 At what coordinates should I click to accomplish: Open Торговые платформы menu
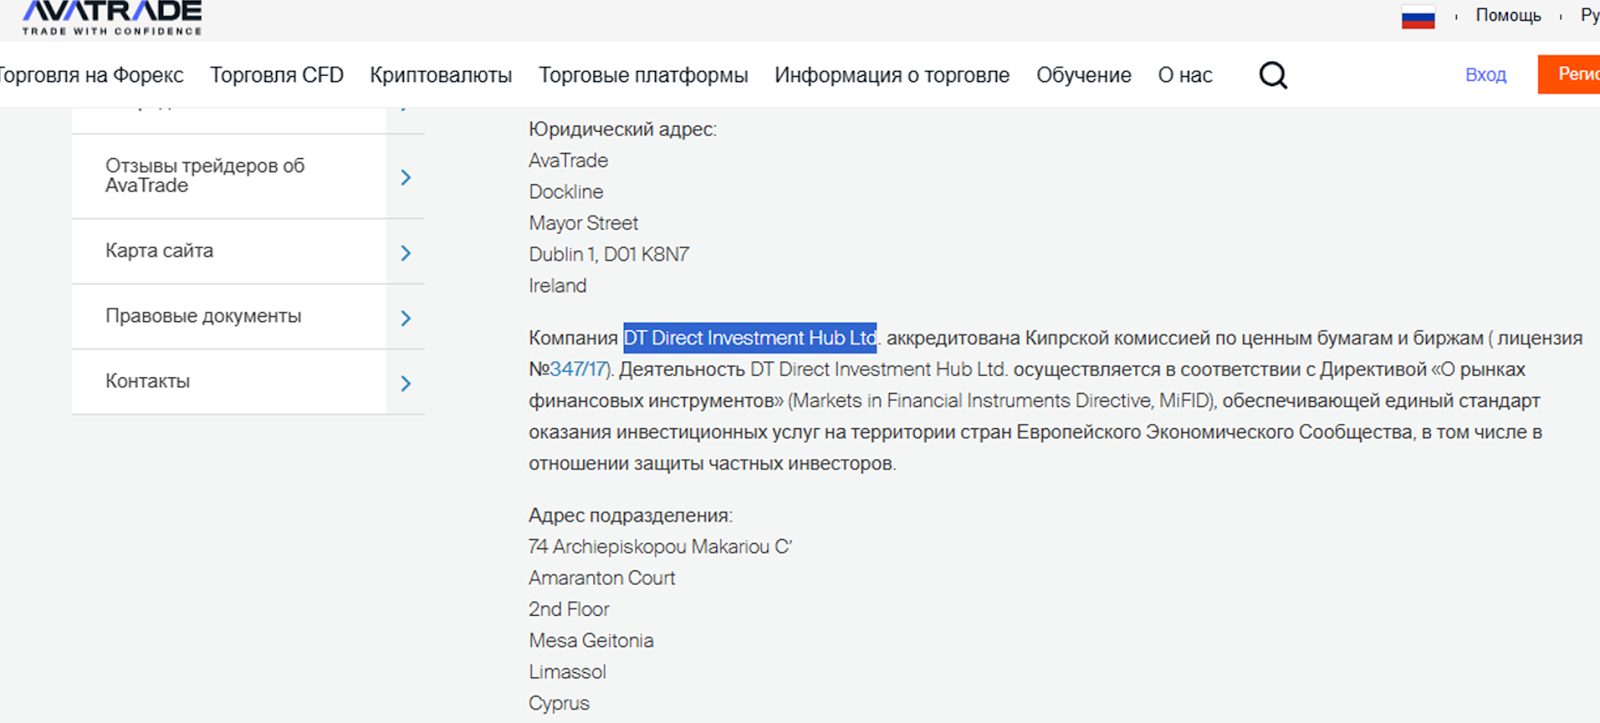coord(643,75)
